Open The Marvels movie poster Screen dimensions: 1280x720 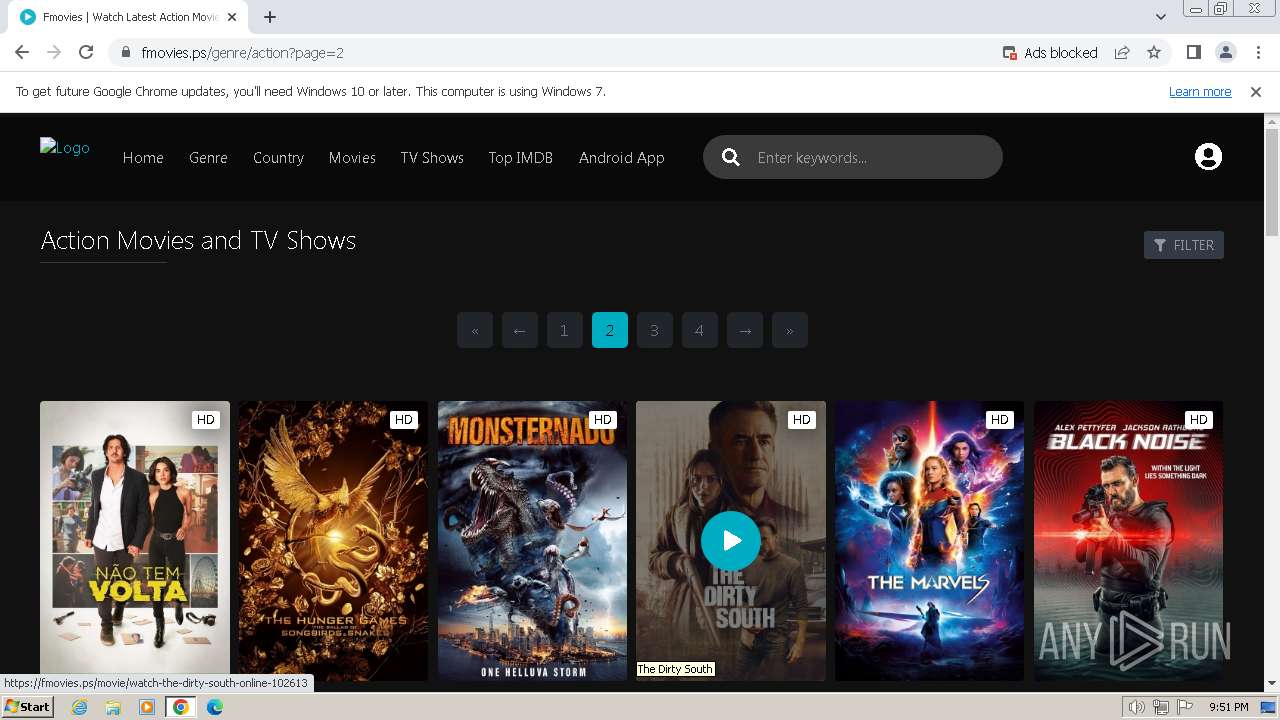[x=929, y=541]
